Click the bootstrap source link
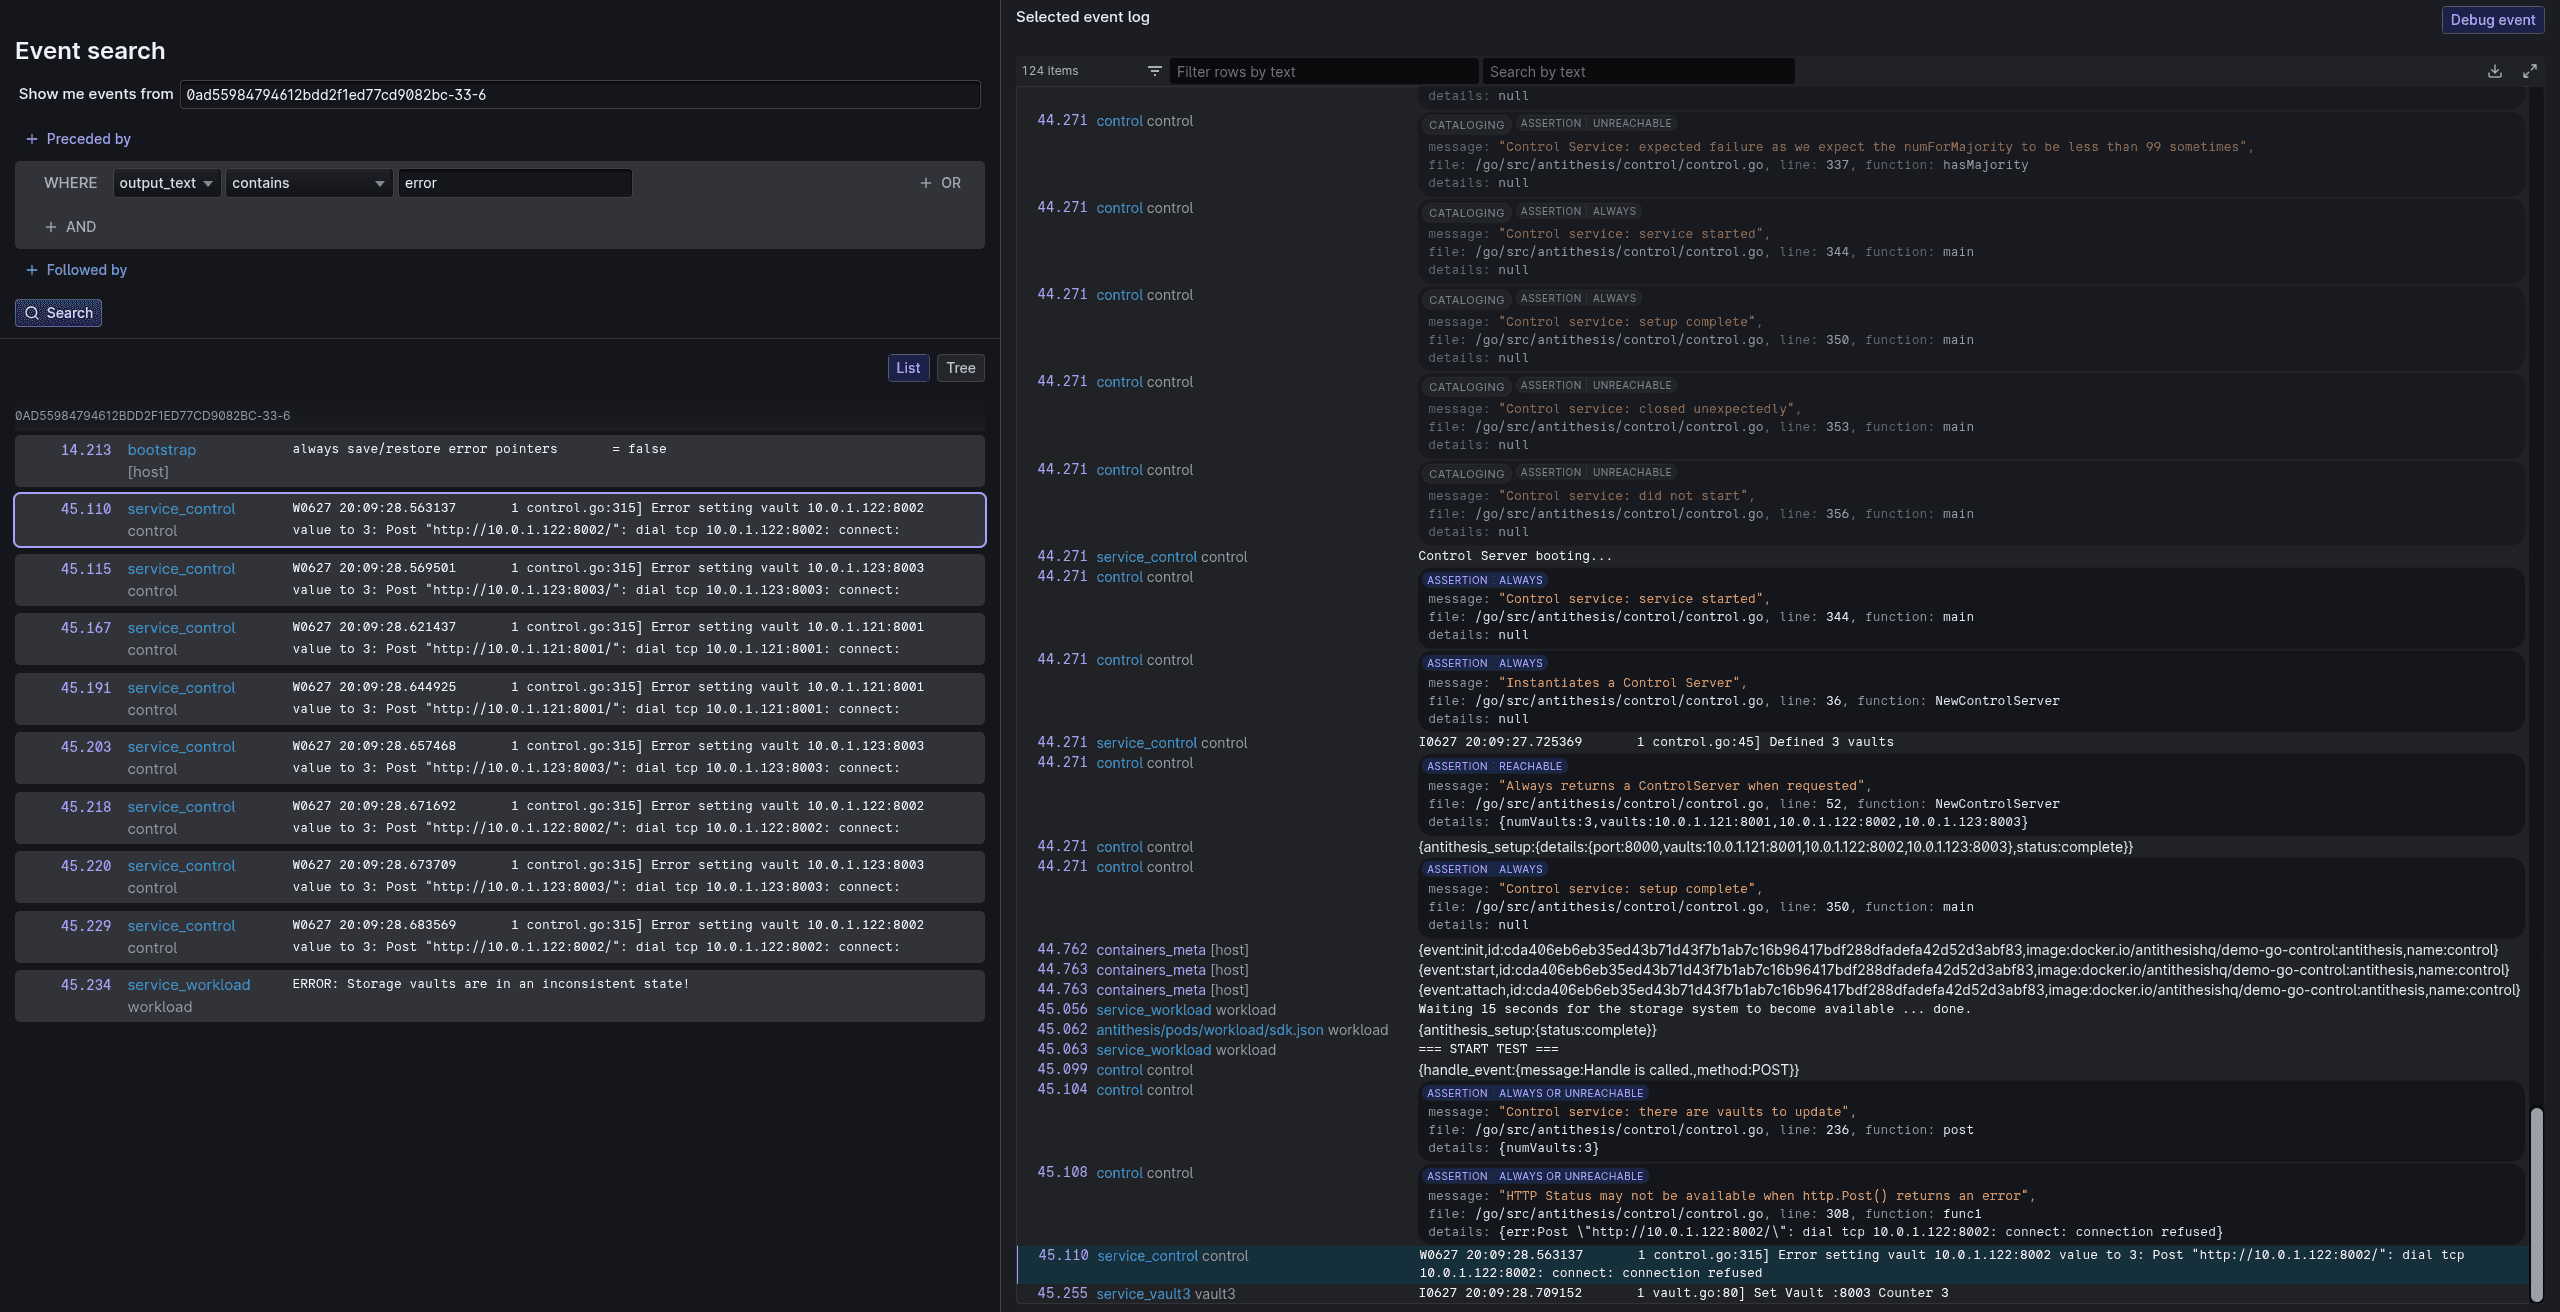The height and width of the screenshot is (1312, 2560). coord(162,450)
